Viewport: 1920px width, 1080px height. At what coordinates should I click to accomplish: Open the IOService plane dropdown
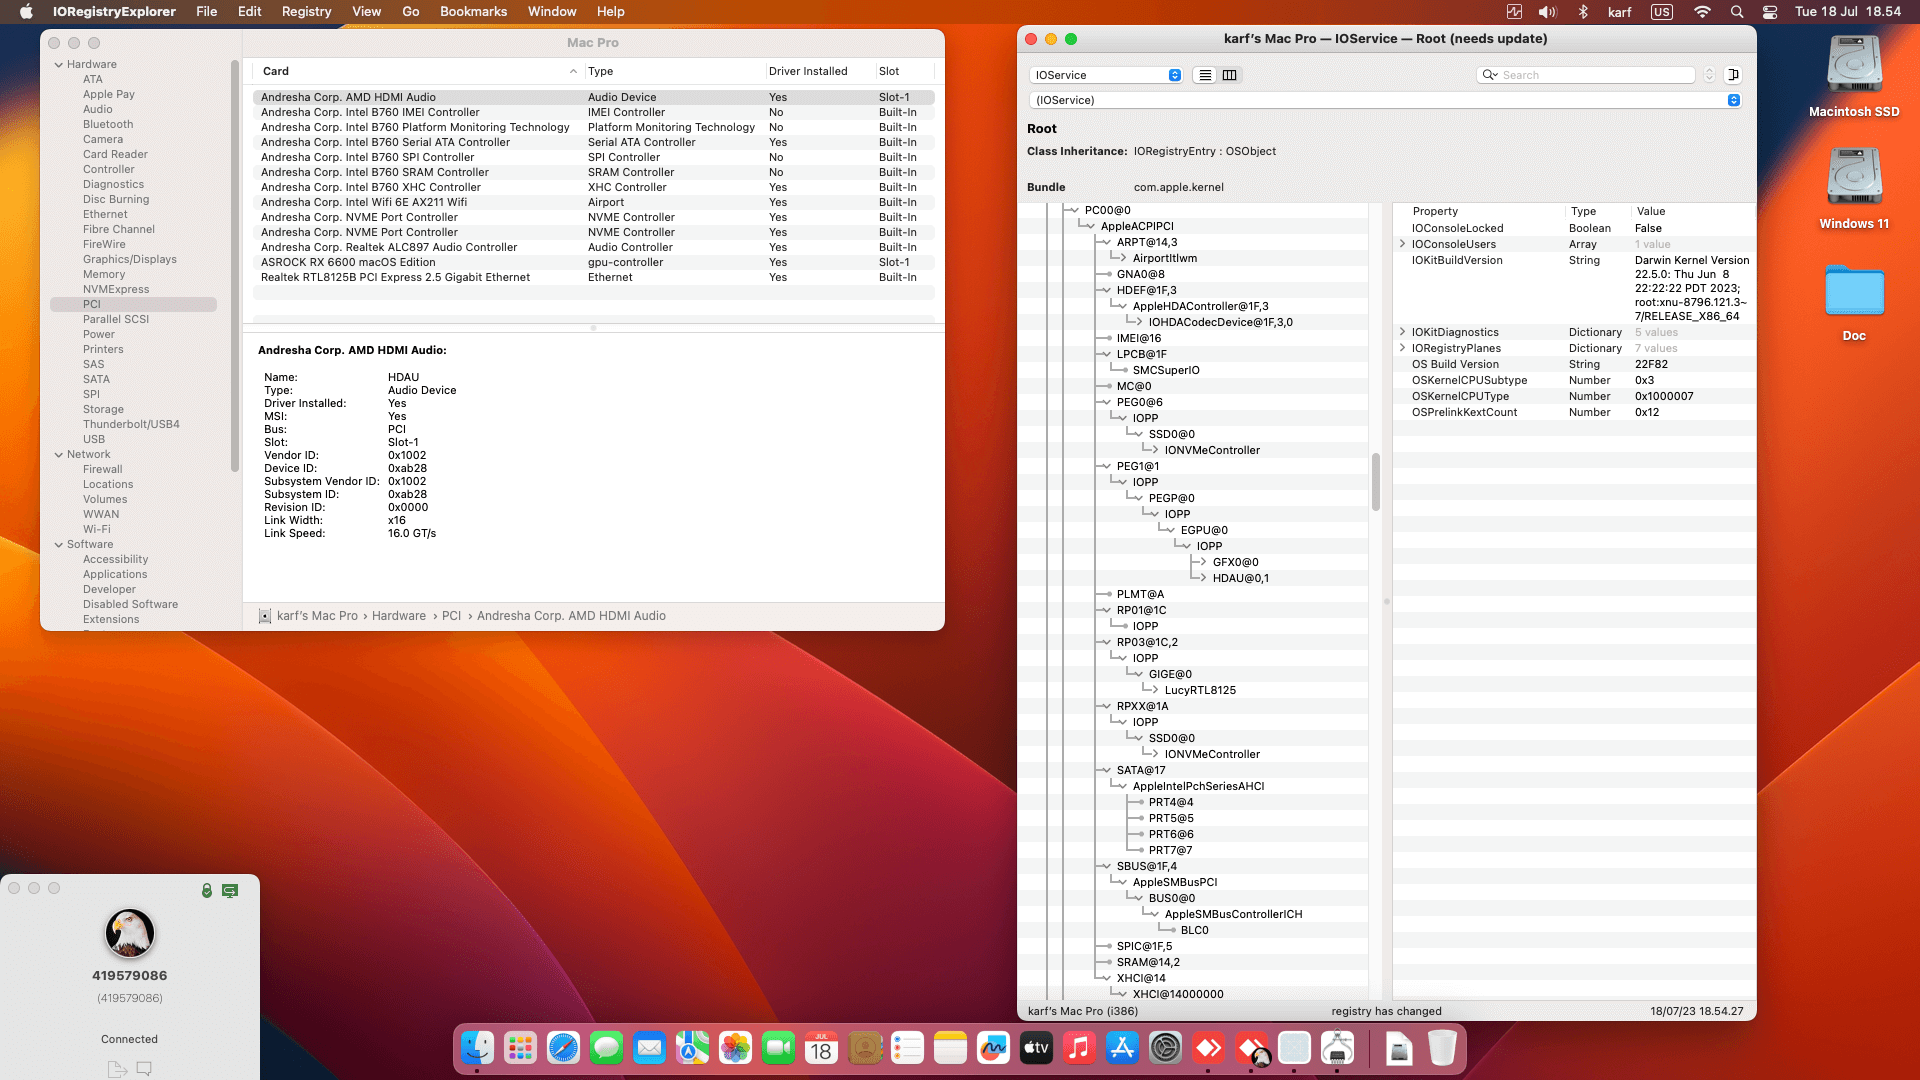1106,75
